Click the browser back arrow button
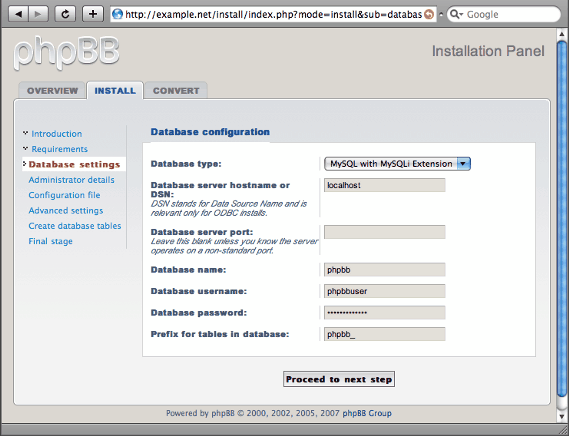The image size is (569, 436). [19, 14]
